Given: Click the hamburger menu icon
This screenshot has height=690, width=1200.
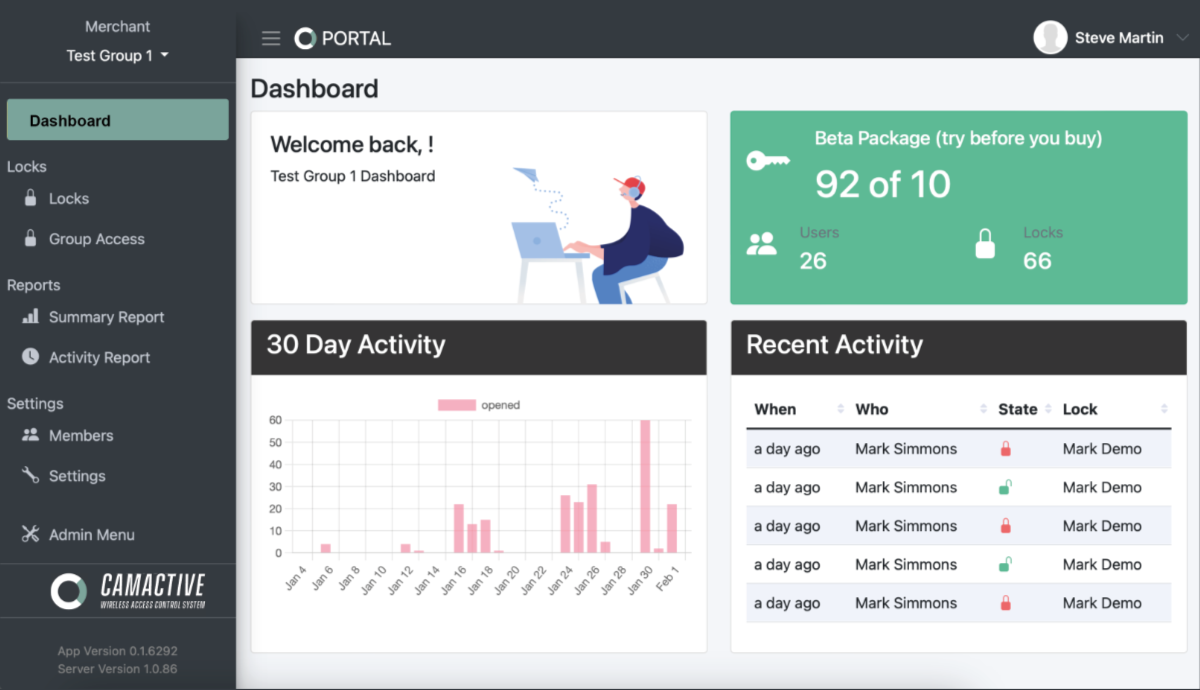Looking at the screenshot, I should pos(271,38).
